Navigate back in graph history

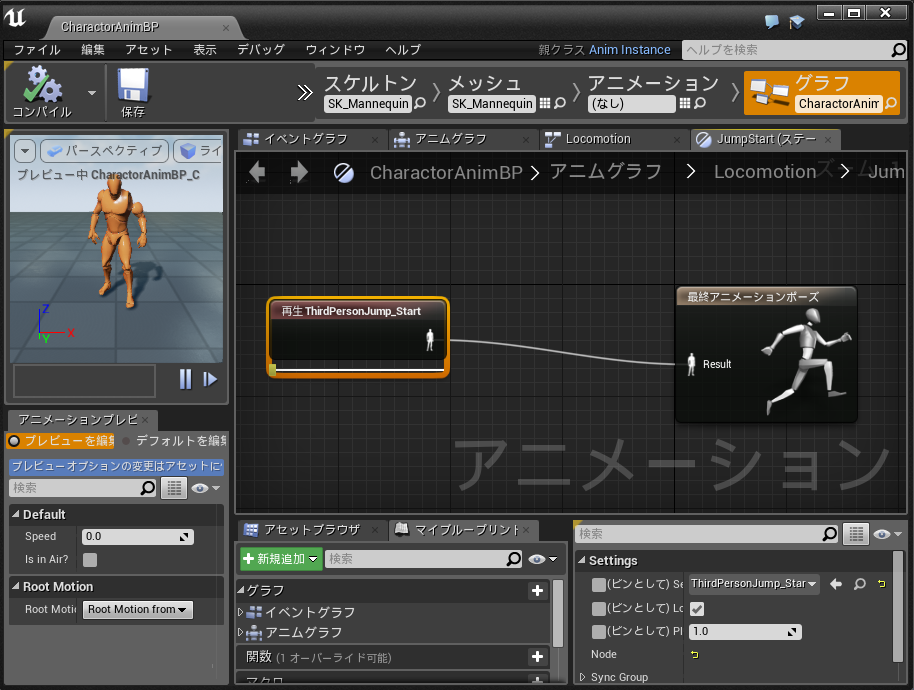(x=257, y=172)
